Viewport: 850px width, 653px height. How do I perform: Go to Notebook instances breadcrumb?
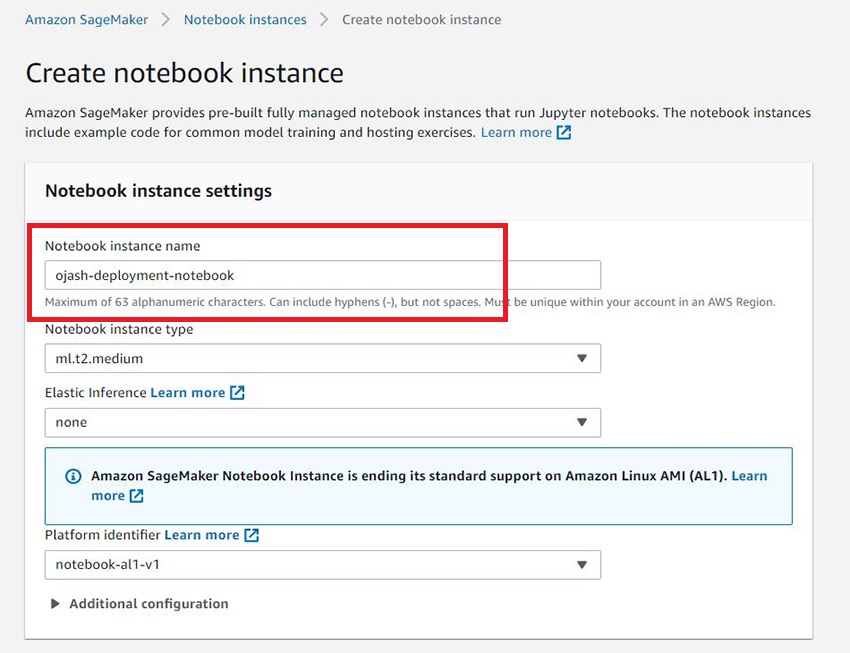[245, 20]
